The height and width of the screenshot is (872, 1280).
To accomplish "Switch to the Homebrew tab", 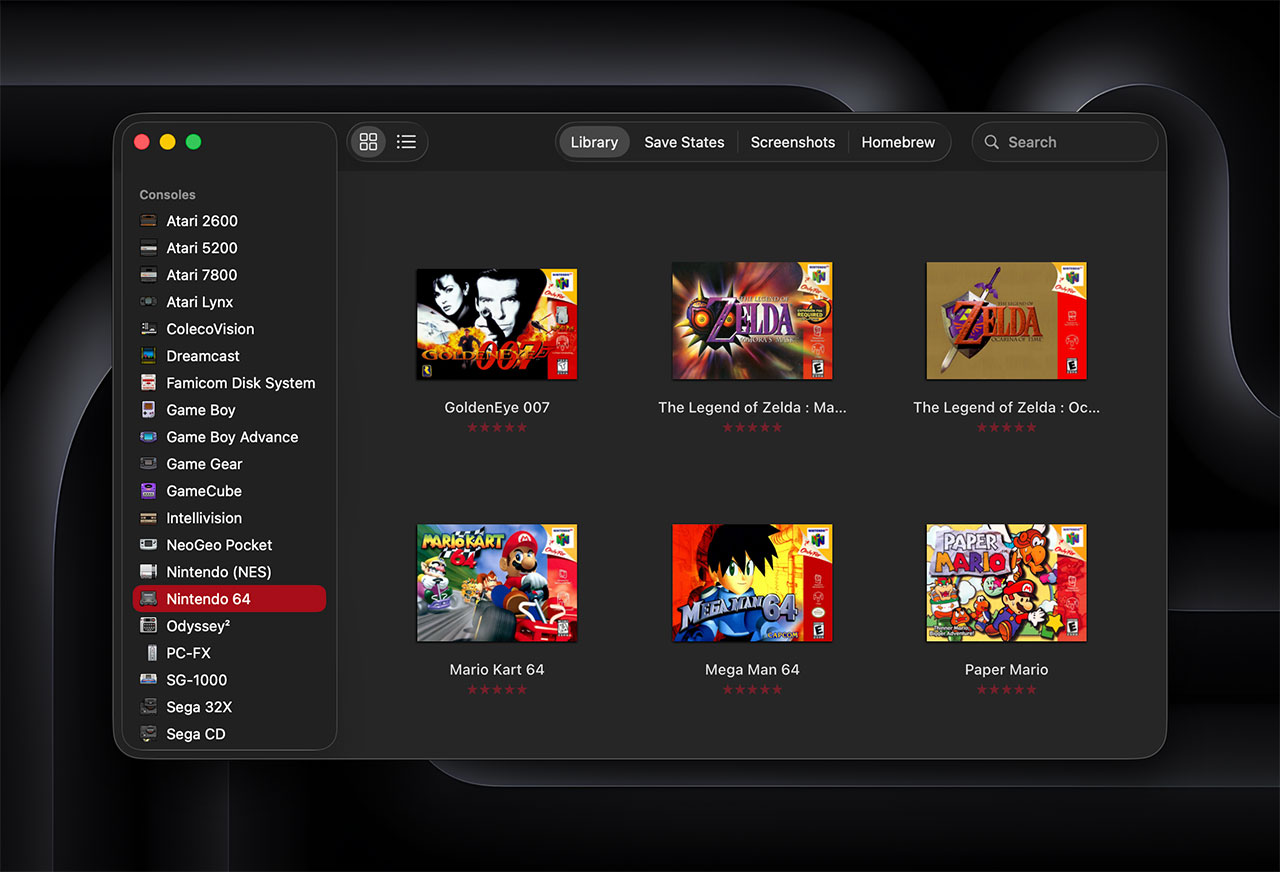I will coord(898,142).
